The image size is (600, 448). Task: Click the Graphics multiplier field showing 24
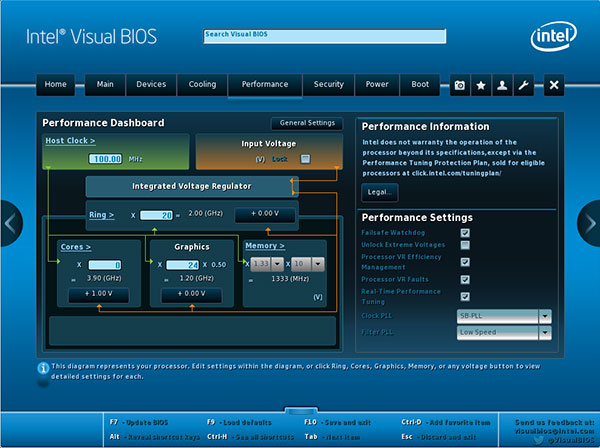click(x=183, y=265)
